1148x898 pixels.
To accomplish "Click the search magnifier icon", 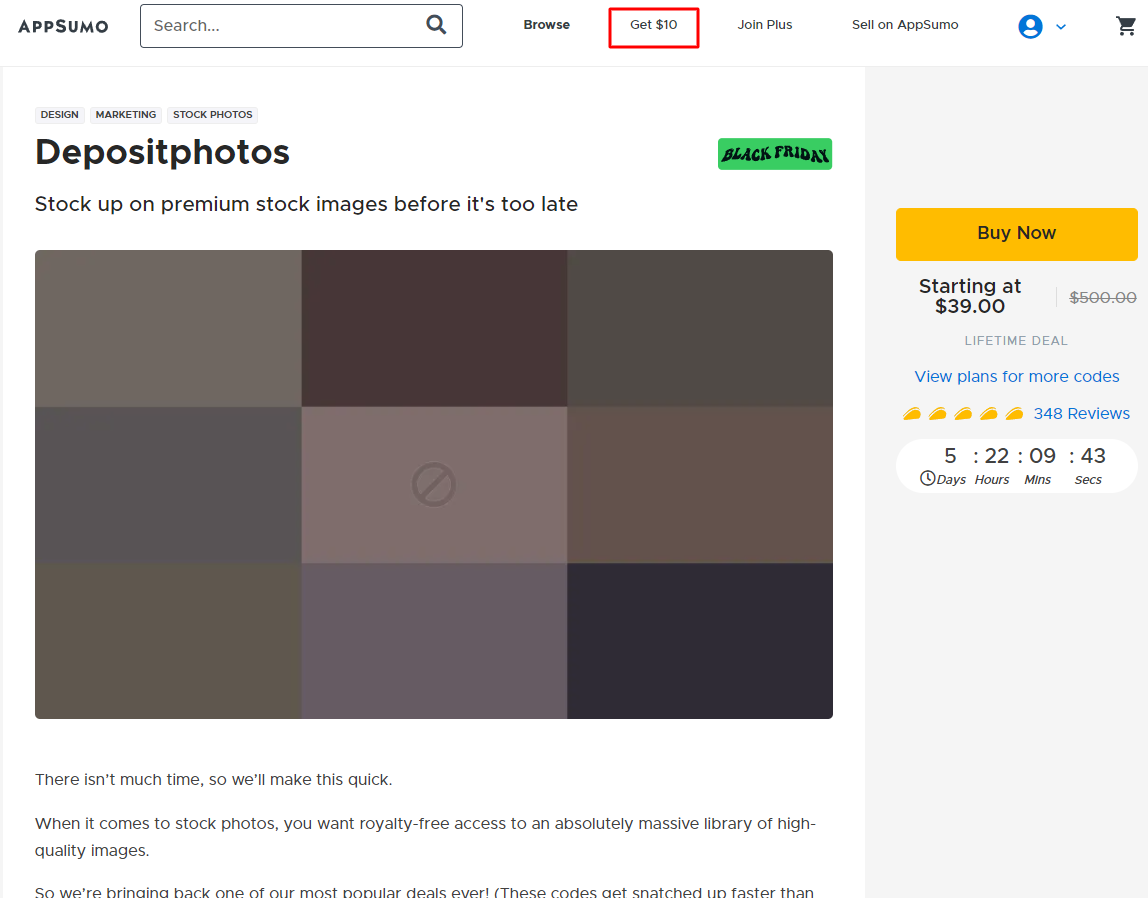I will click(436, 25).
